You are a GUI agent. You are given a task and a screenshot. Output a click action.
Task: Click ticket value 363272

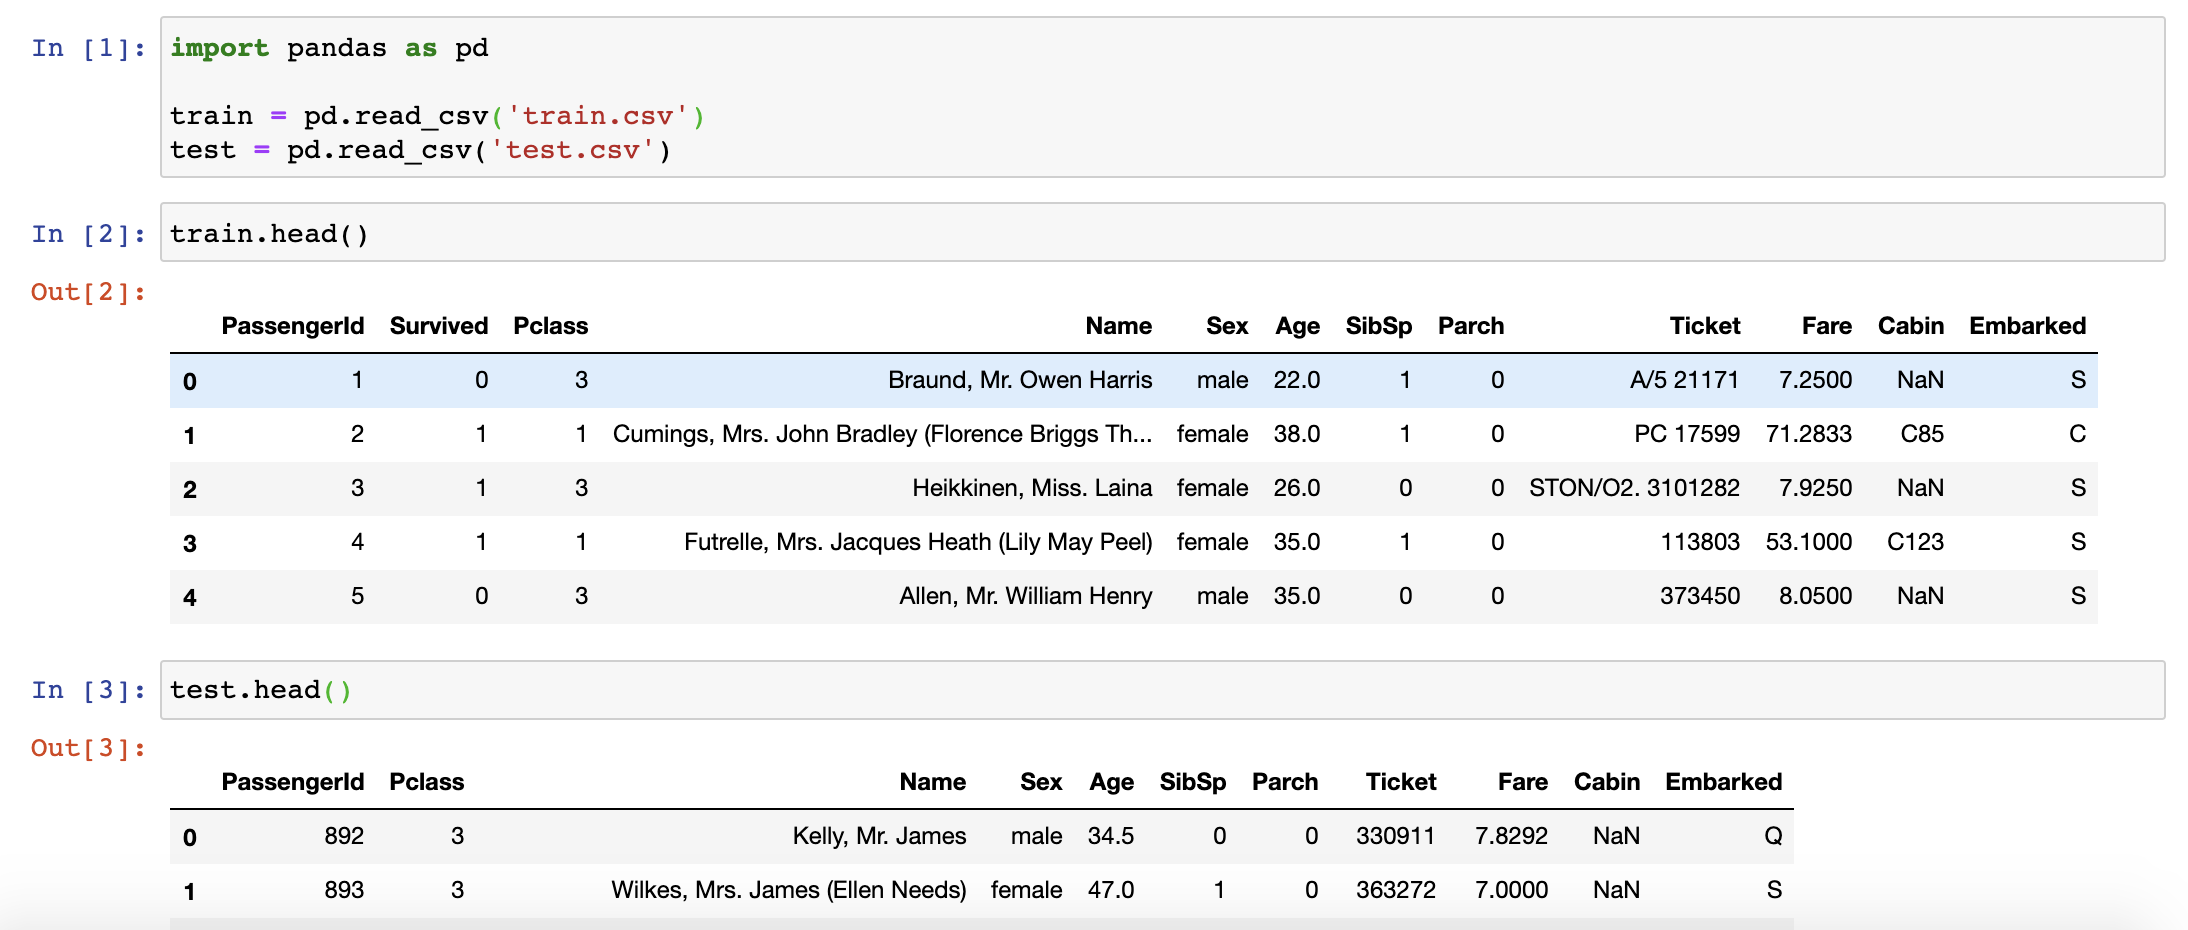(1396, 890)
